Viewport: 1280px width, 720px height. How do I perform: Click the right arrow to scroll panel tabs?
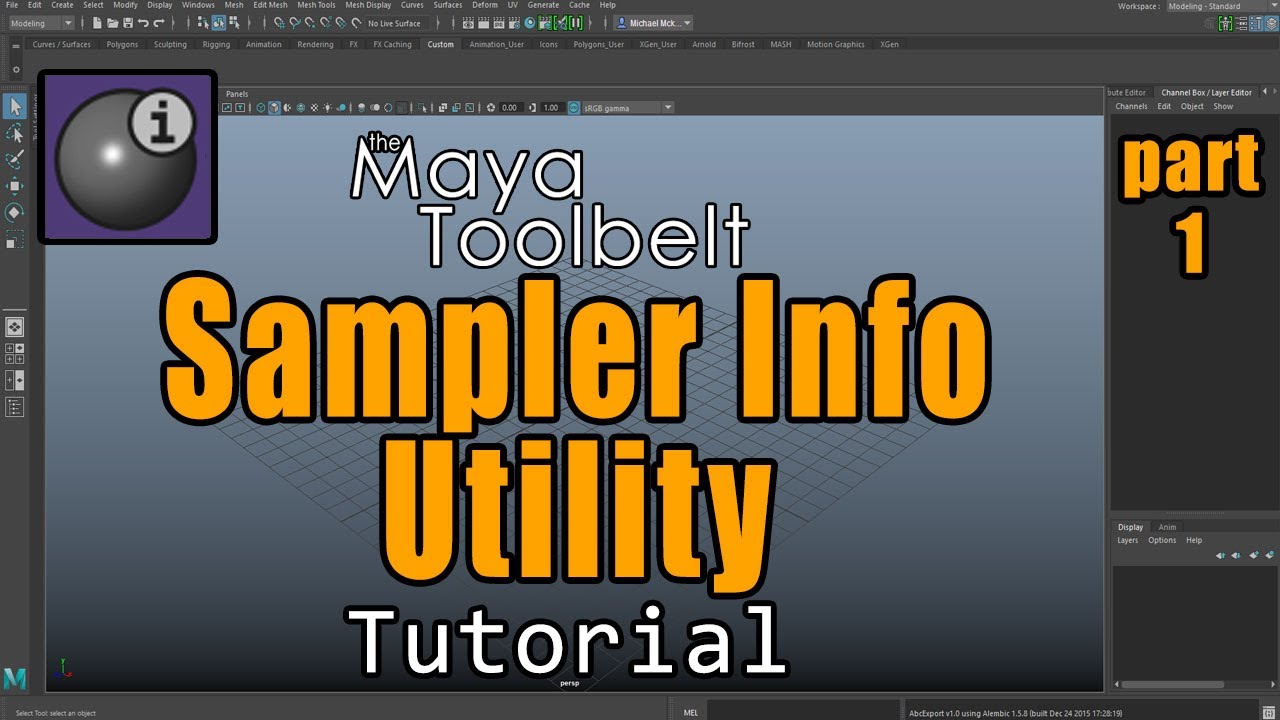(1274, 92)
